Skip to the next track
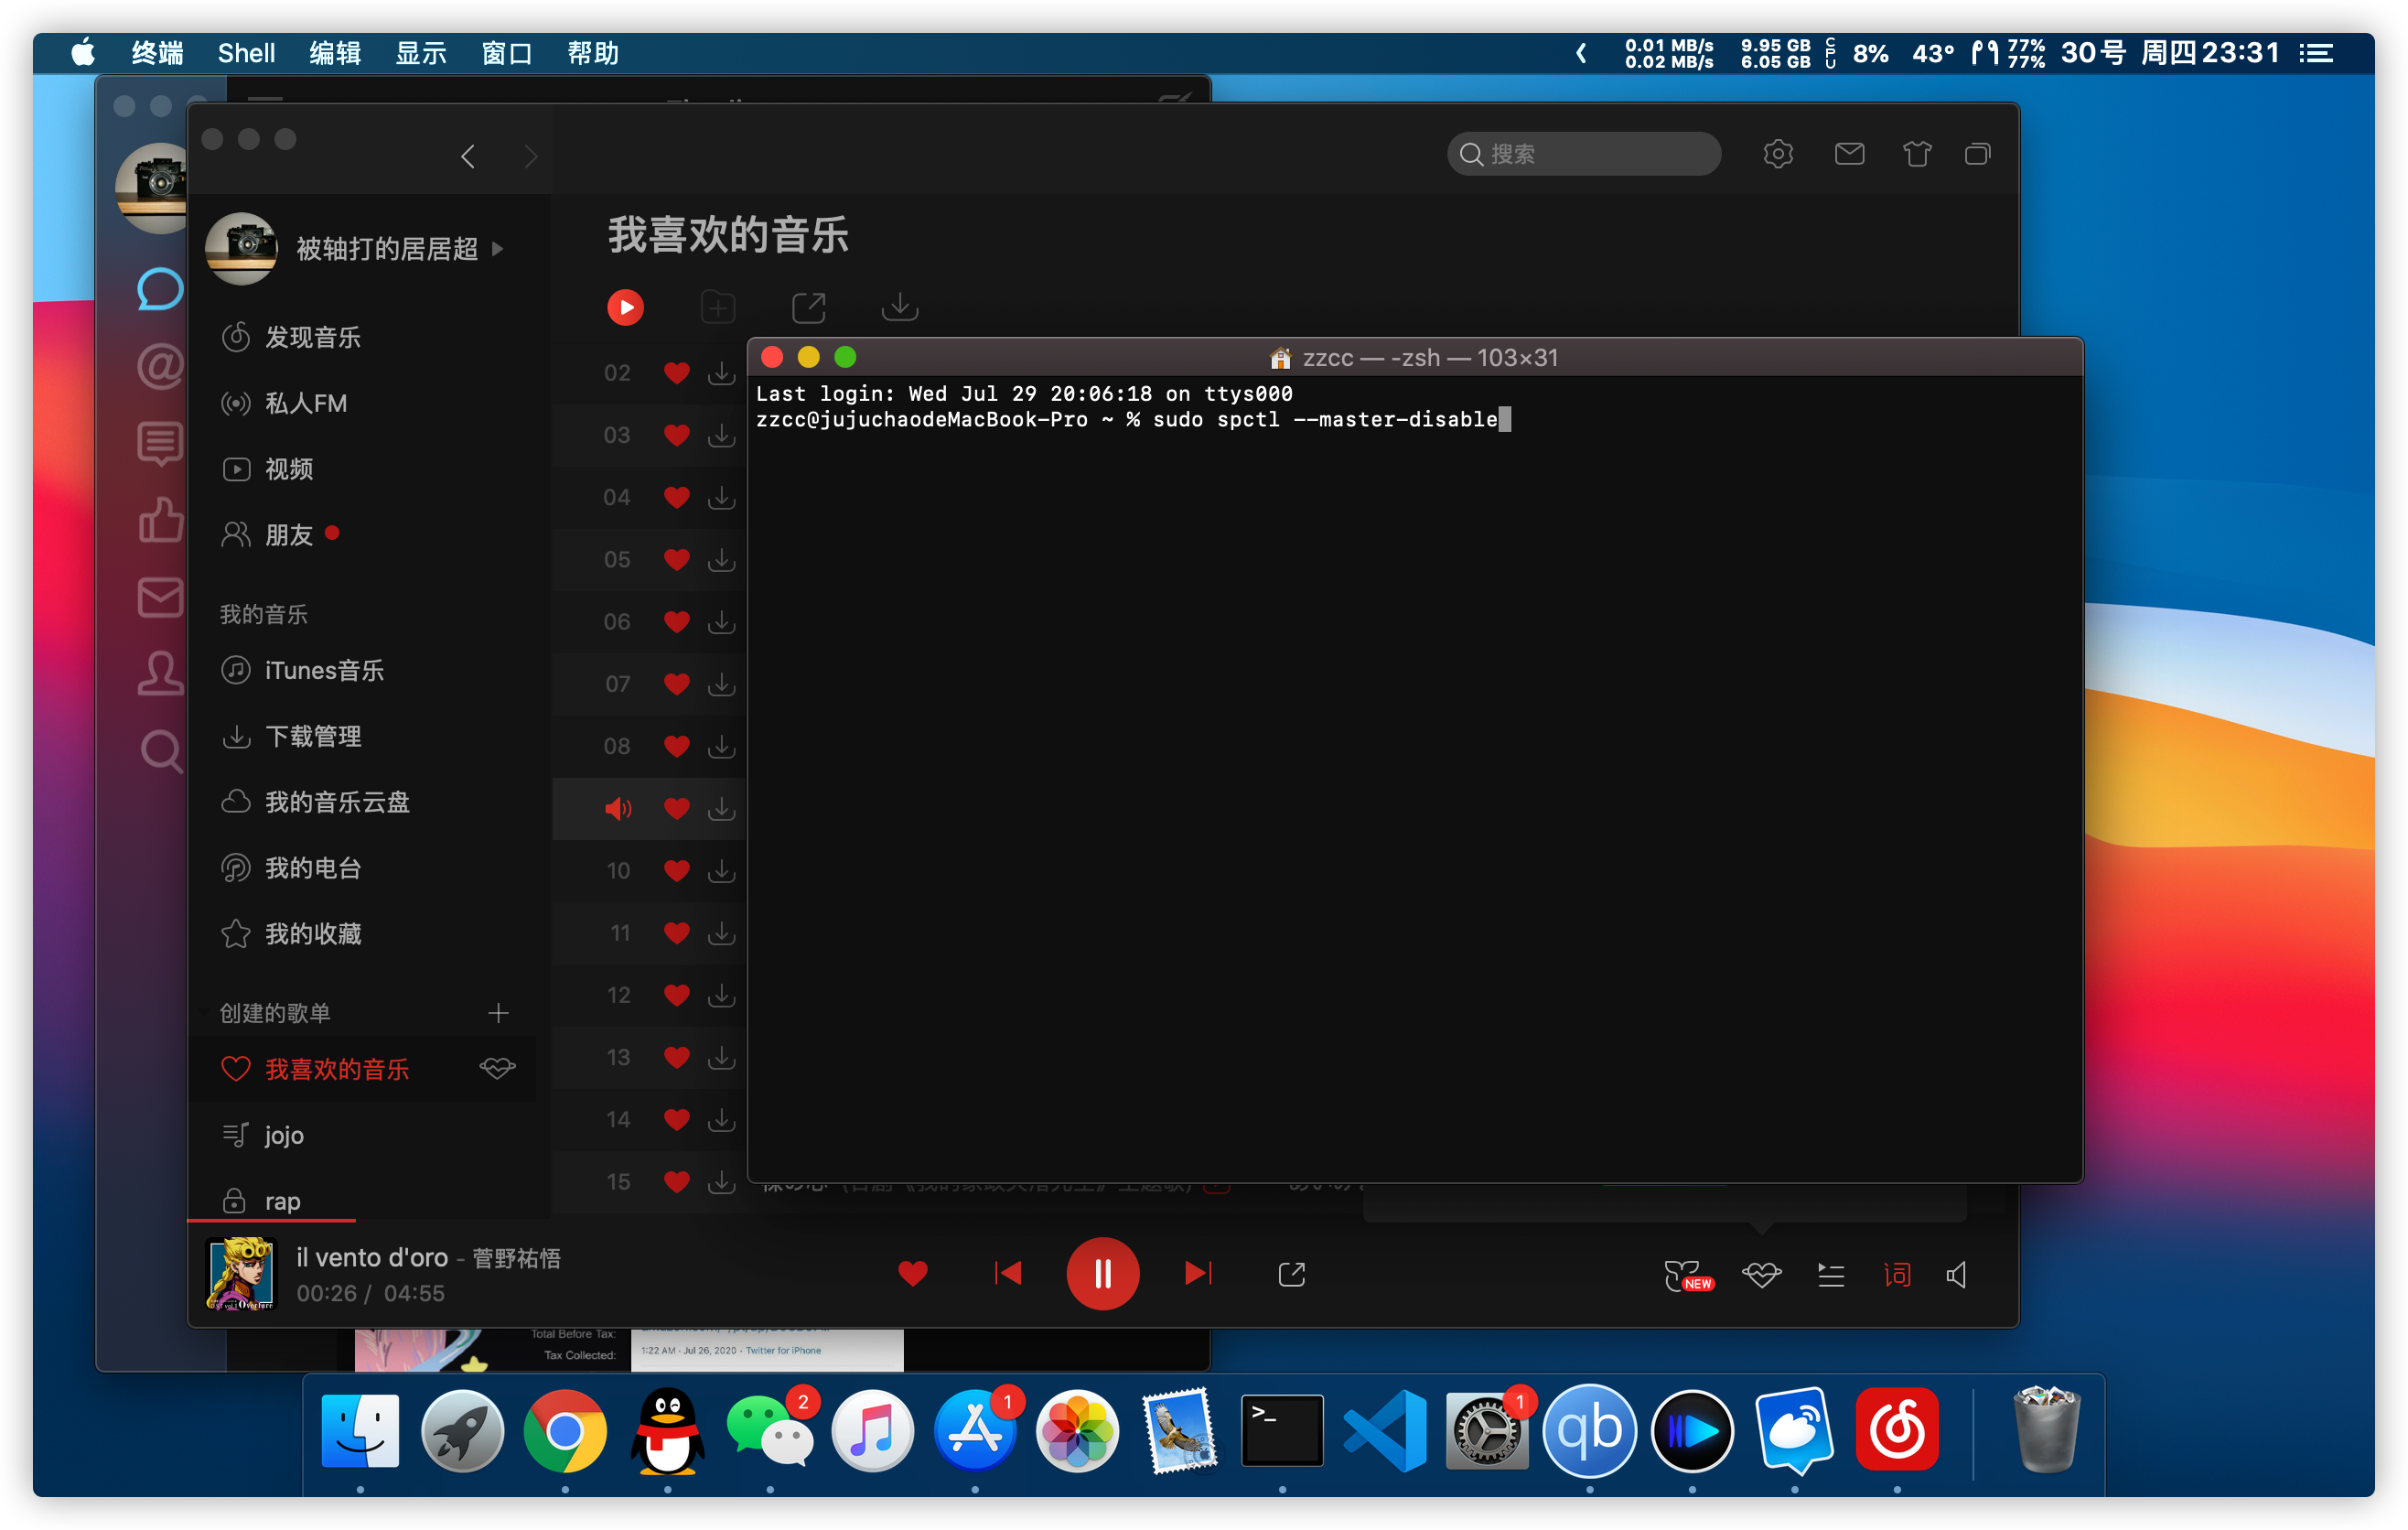 [1197, 1274]
